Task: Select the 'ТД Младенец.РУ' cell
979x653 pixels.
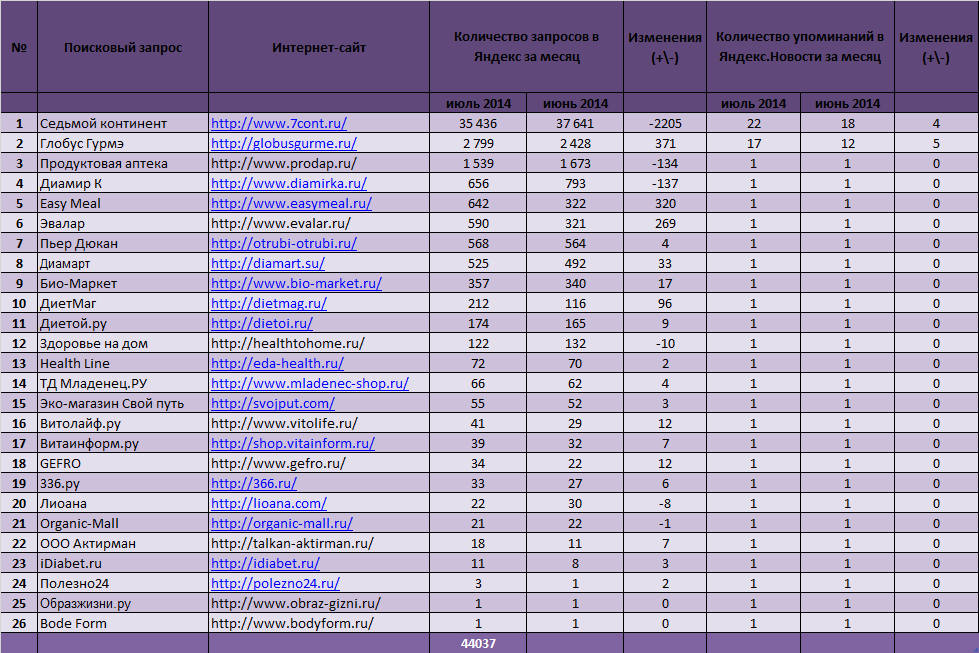Action: point(123,383)
